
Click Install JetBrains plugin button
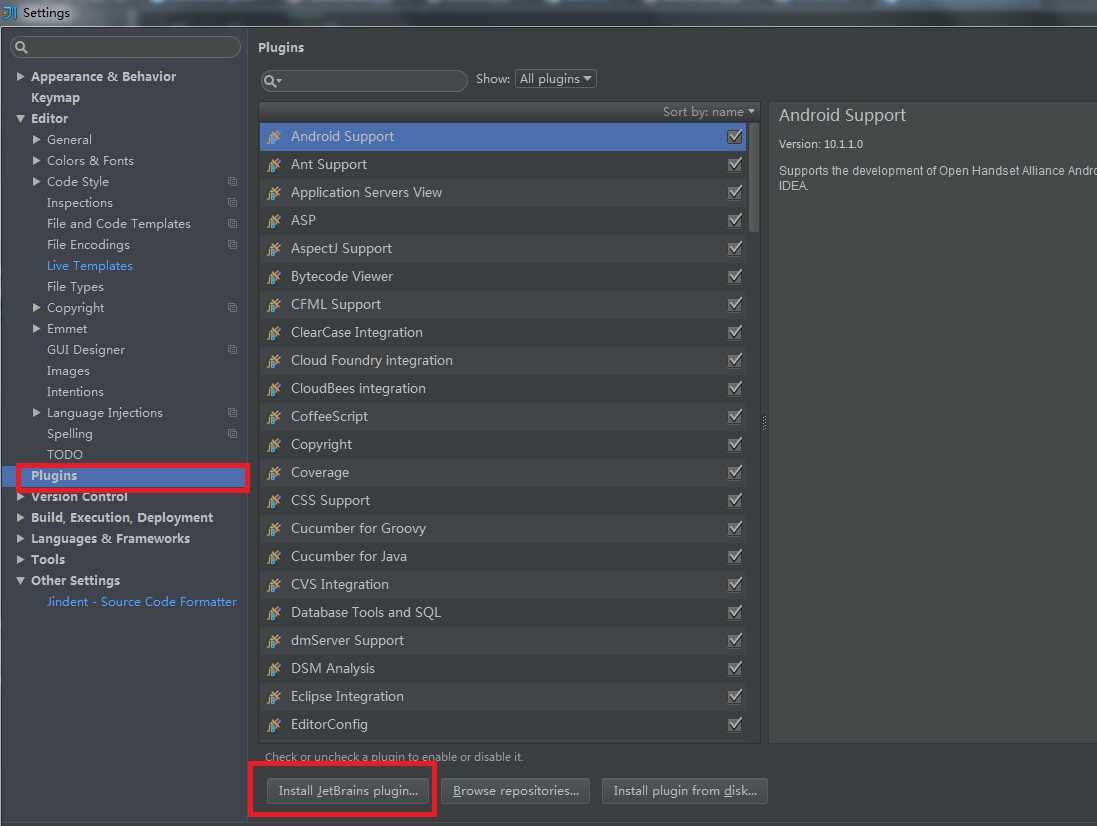pos(348,791)
